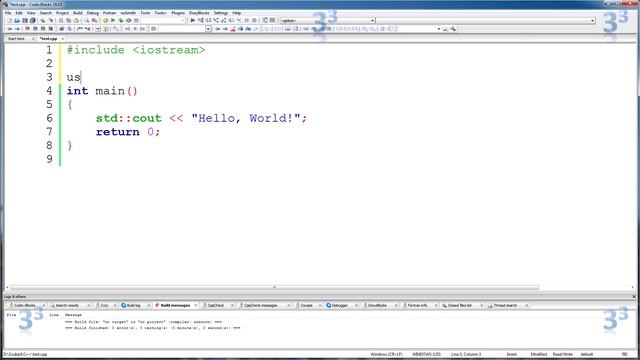The height and width of the screenshot is (360, 640).
Task: Click the 'Windows (CR+LF)' status entry
Action: tap(386, 354)
